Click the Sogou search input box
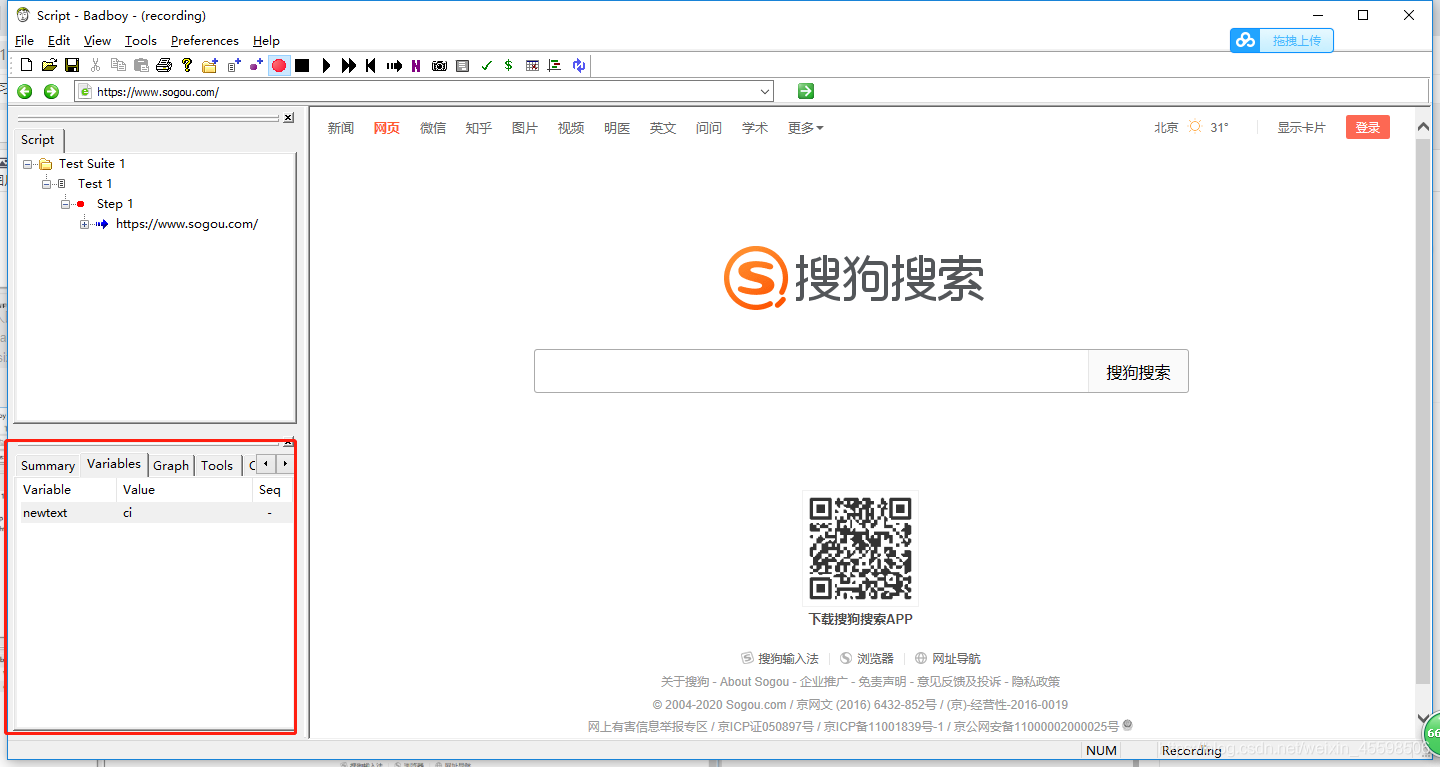1440x767 pixels. click(811, 371)
